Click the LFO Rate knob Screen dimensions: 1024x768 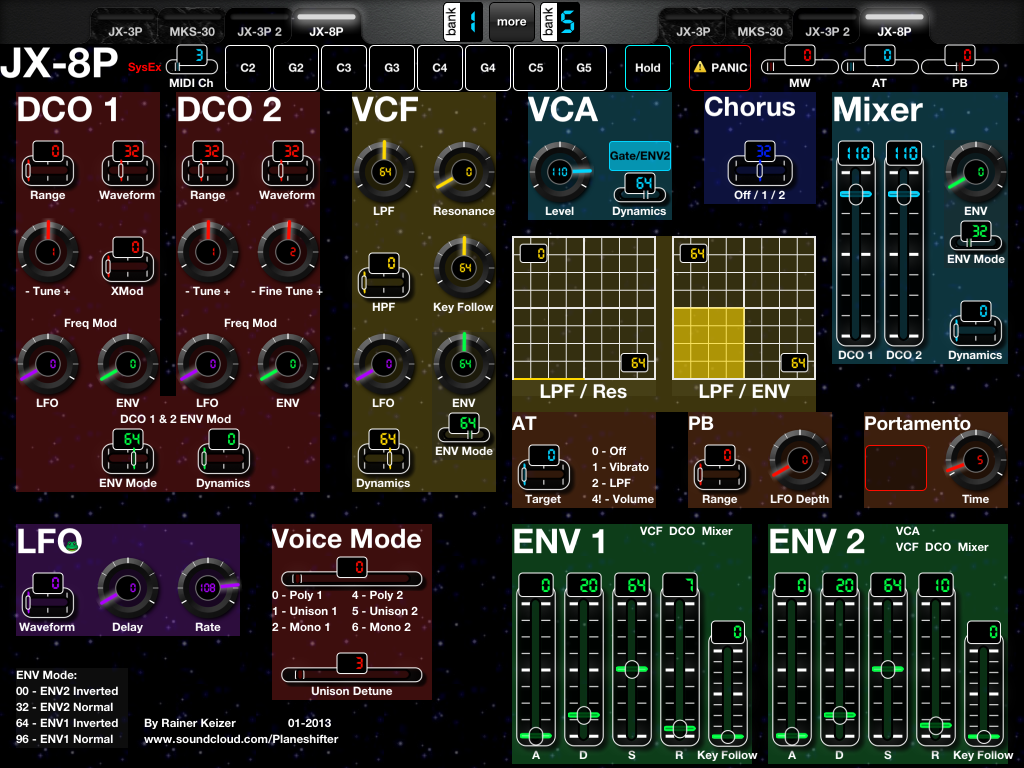(x=208, y=588)
